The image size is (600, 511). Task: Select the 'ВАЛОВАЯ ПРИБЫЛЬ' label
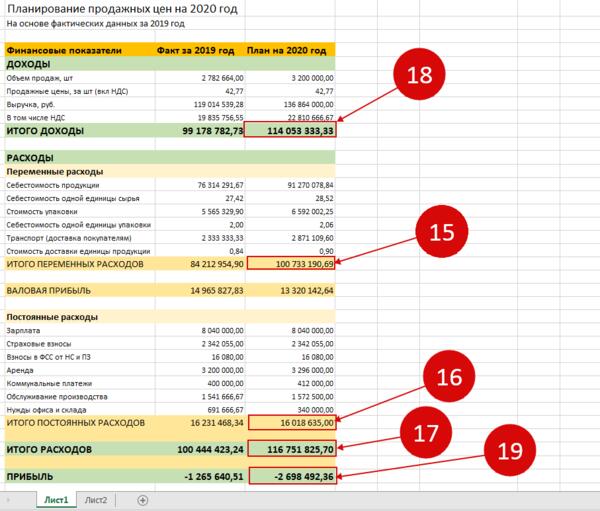click(49, 291)
